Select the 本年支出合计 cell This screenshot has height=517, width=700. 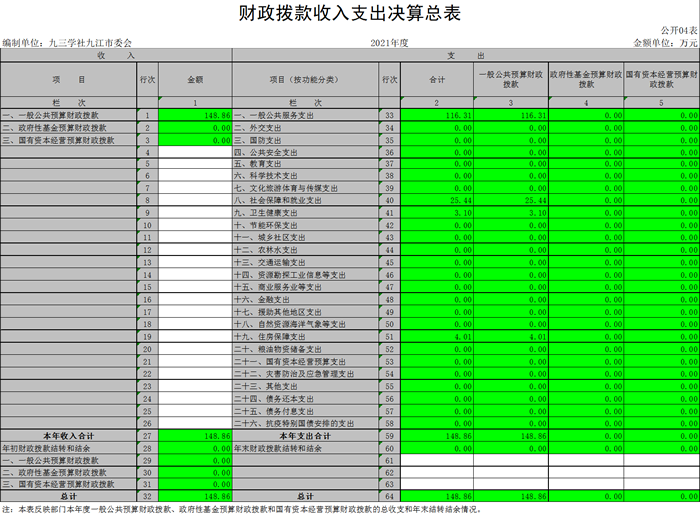coord(304,435)
